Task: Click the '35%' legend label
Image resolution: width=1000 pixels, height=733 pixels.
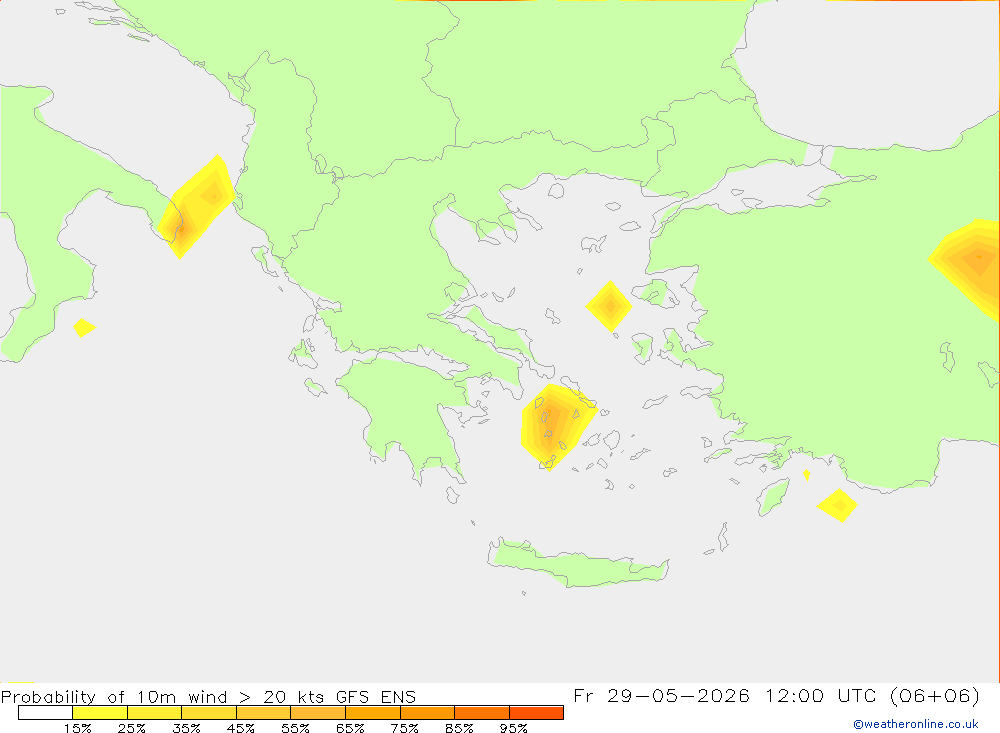Action: point(186,728)
